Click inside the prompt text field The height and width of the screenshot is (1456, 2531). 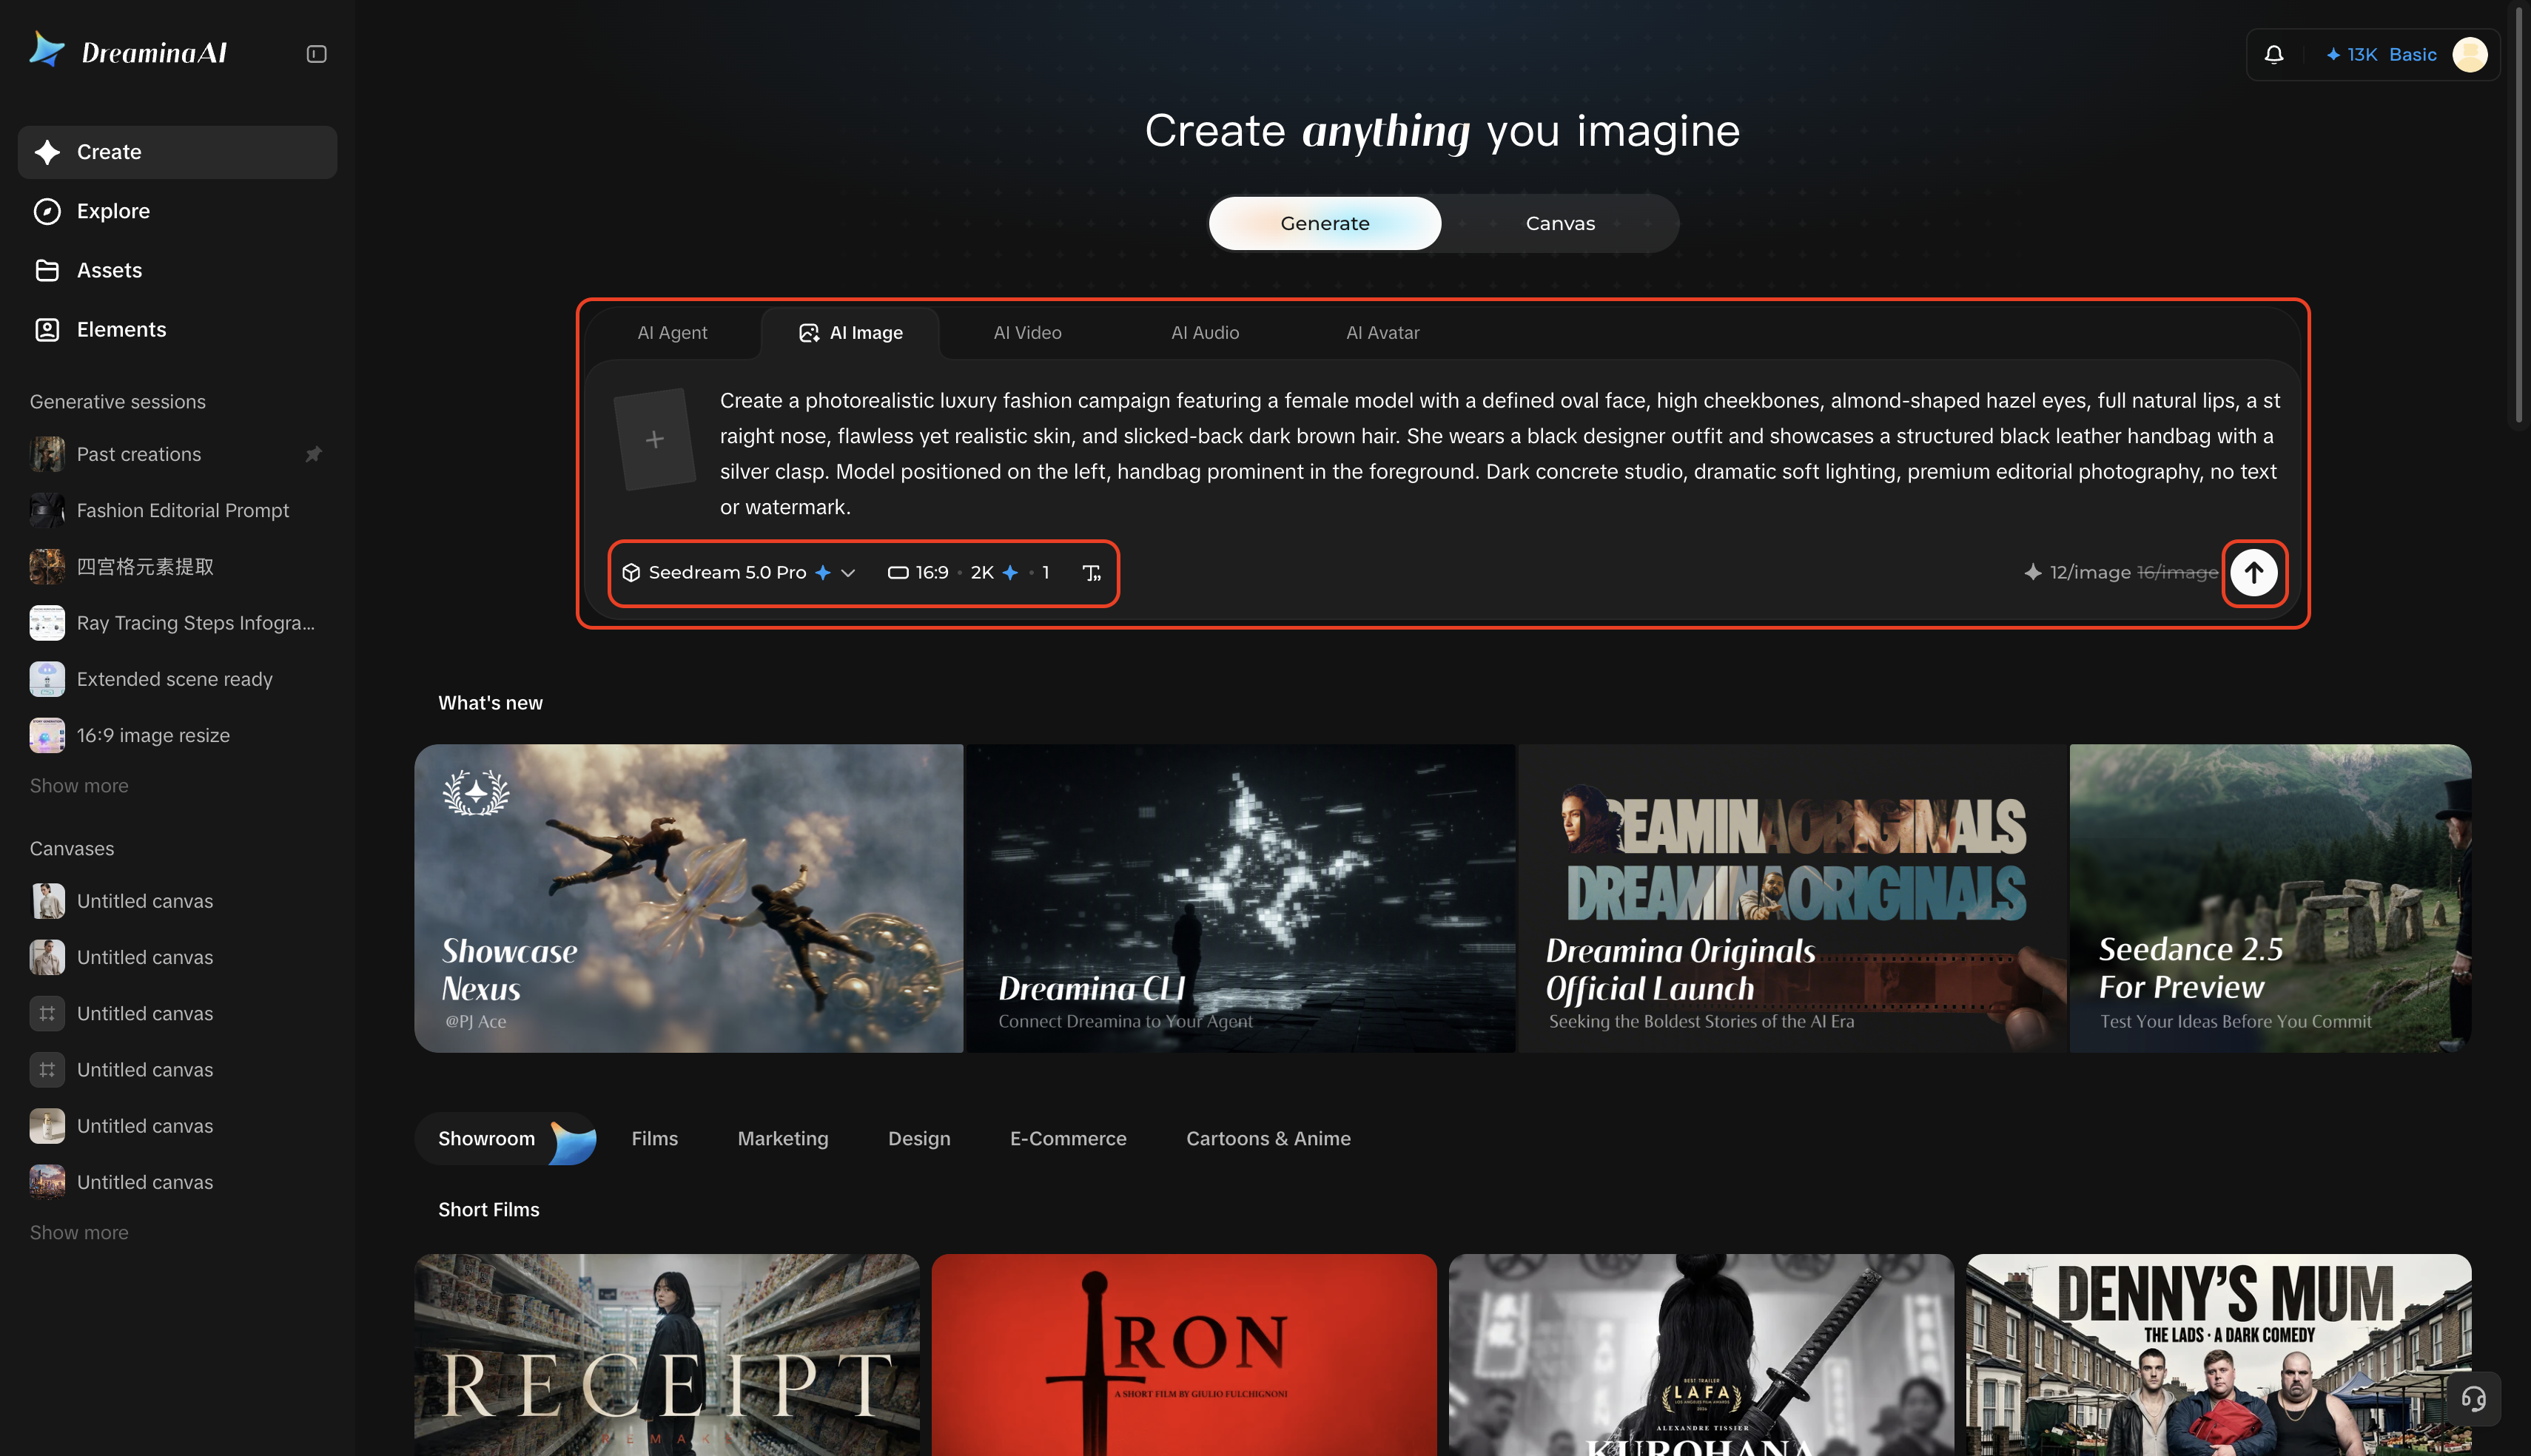[1499, 454]
